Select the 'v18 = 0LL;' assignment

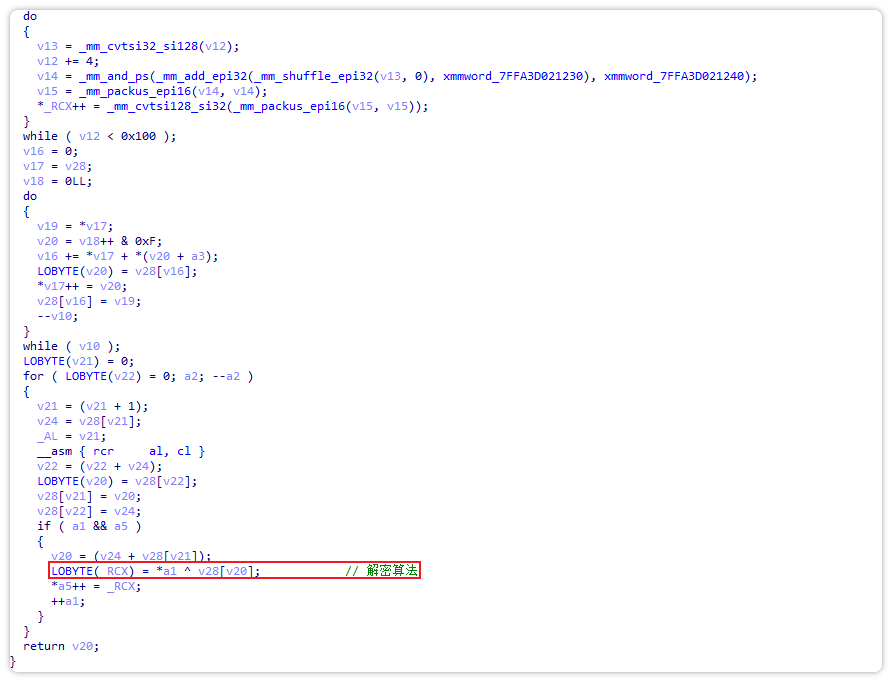pos(57,181)
